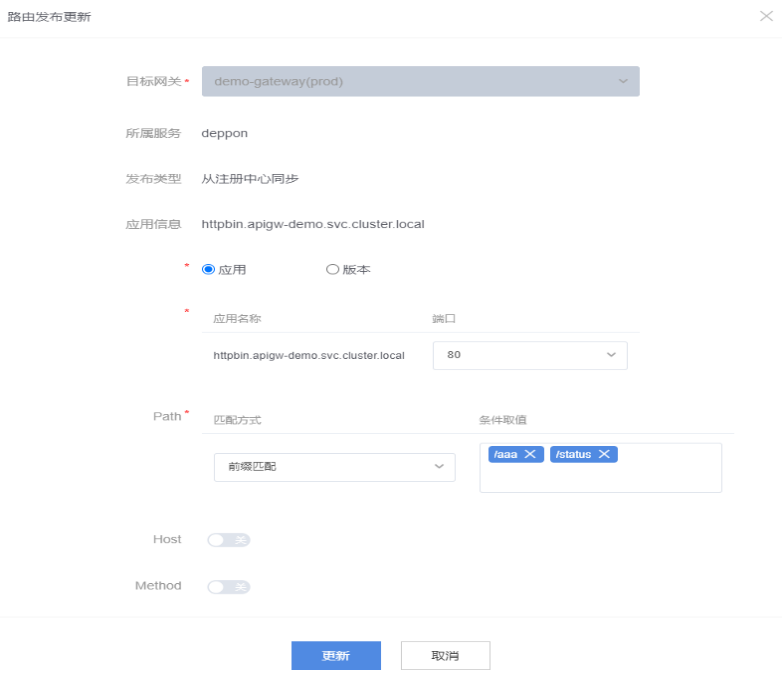Click the 取消 button
Viewport: 782px width, 686px height.
point(445,656)
